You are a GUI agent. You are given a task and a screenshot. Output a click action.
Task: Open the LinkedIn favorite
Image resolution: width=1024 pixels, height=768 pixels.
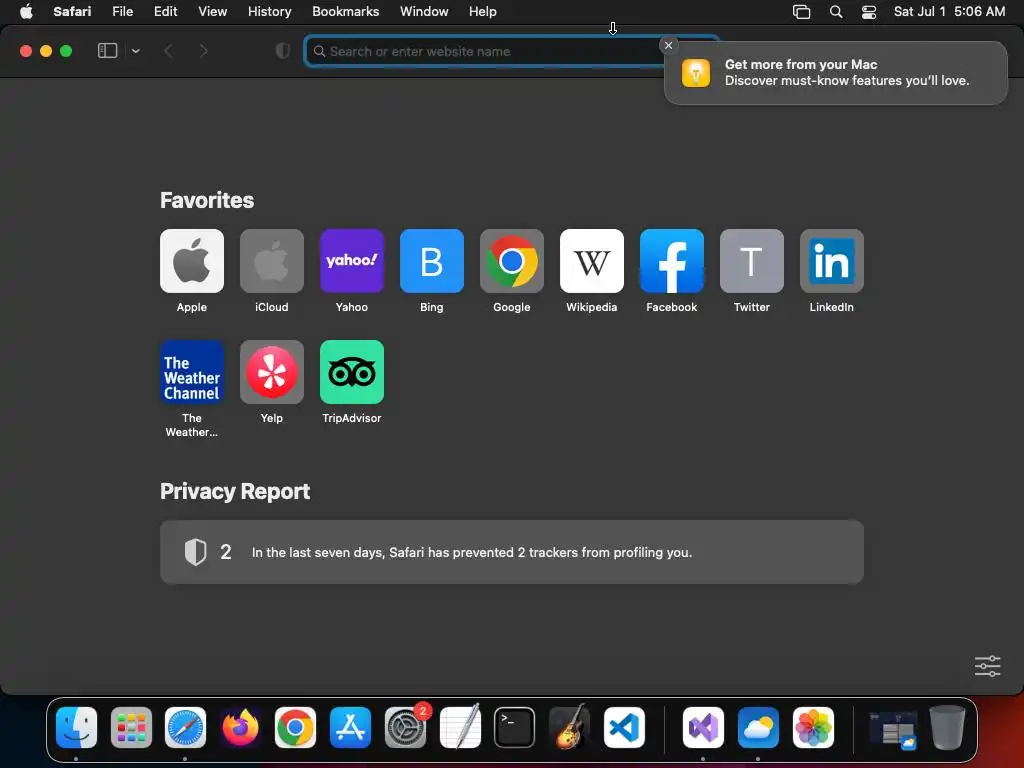(831, 261)
